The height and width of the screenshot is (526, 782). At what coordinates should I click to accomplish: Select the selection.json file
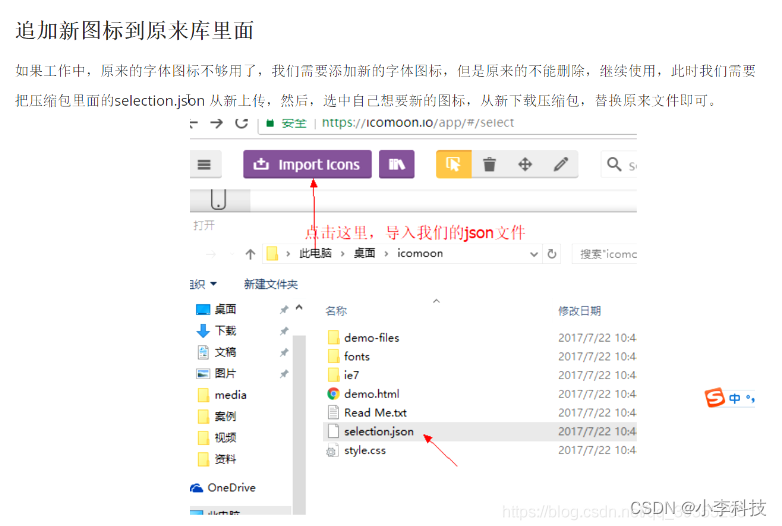point(378,432)
